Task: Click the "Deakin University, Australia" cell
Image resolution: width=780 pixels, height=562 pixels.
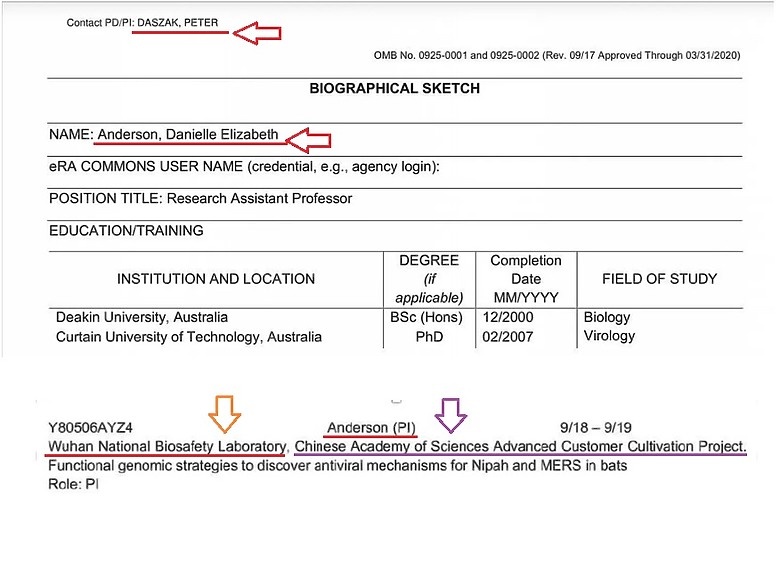Action: coord(142,317)
